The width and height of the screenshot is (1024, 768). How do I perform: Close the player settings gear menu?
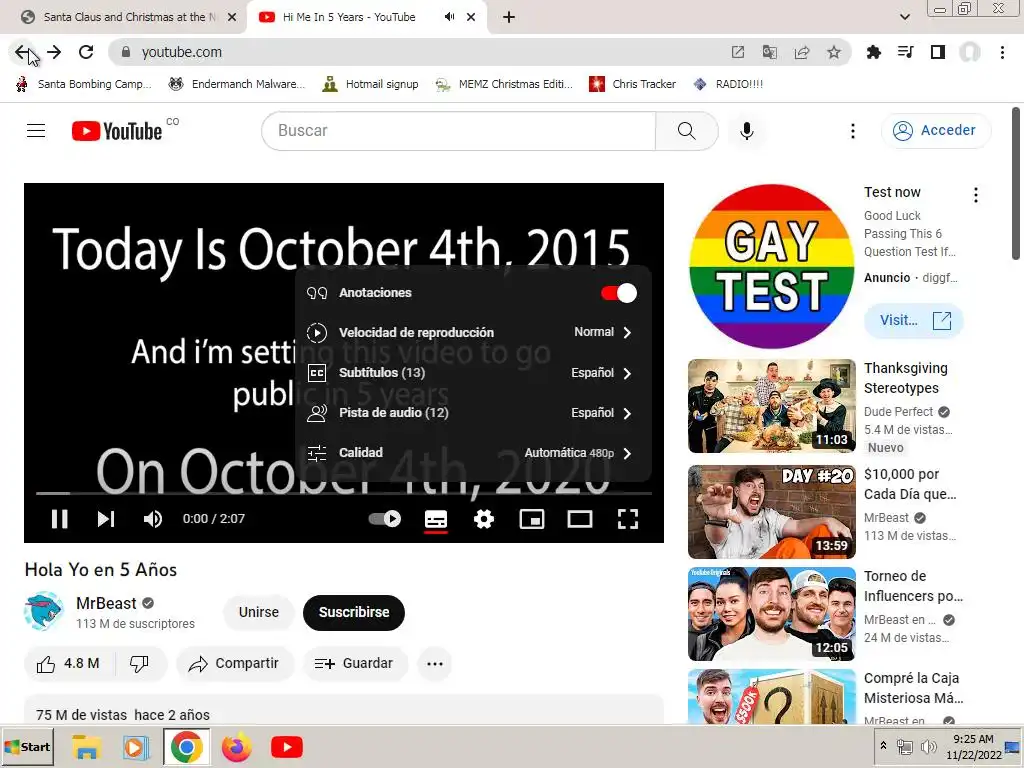click(x=484, y=519)
